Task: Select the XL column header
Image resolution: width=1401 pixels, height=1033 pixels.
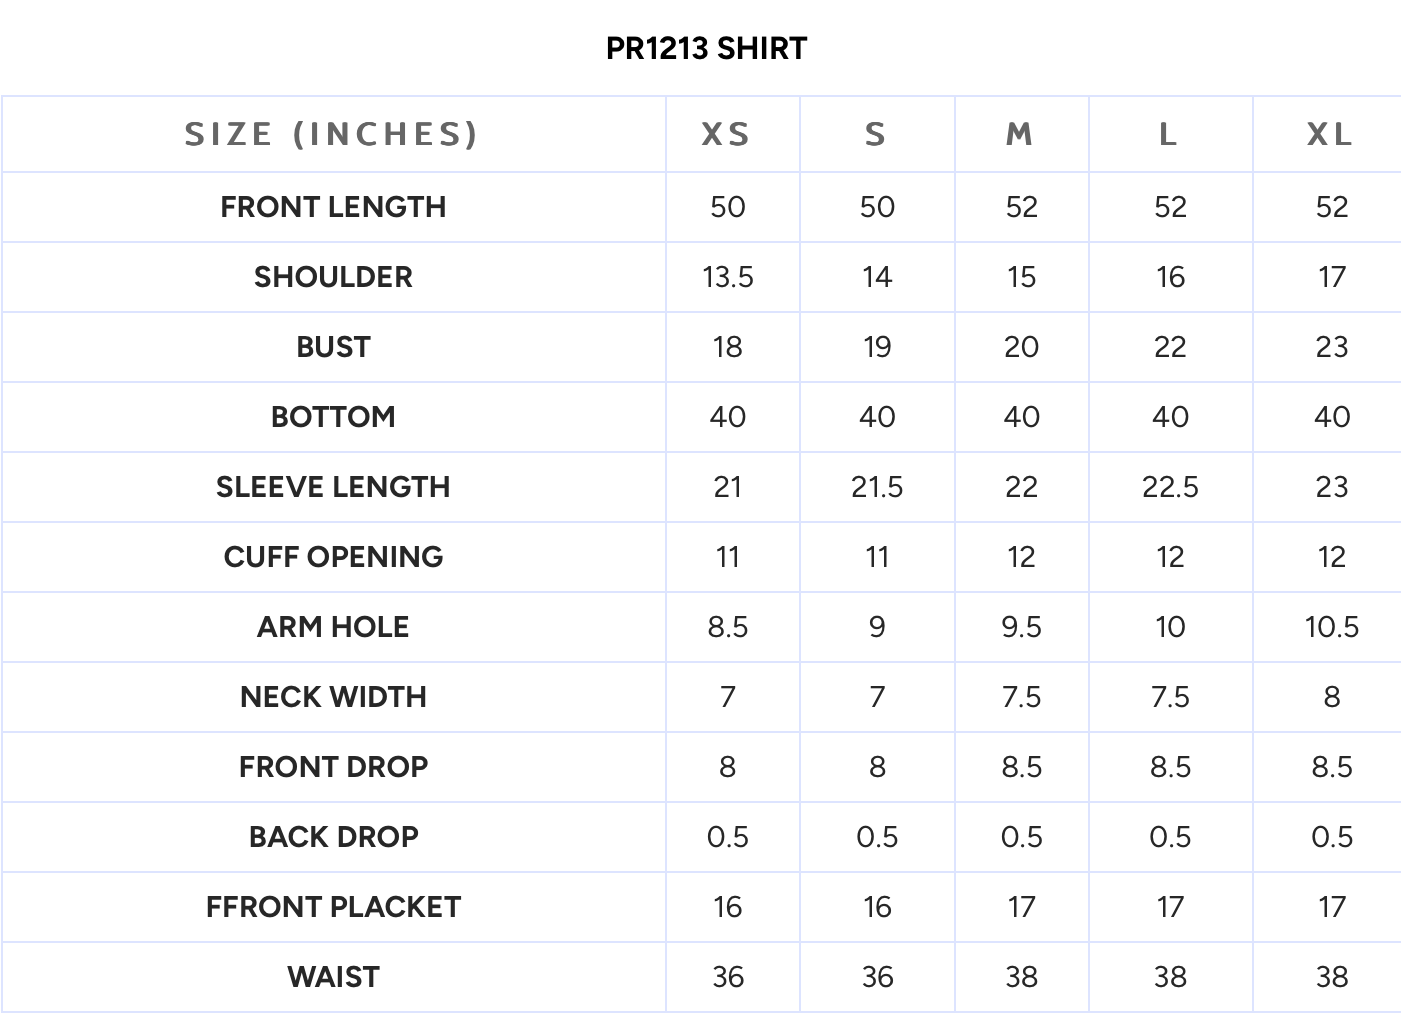Action: point(1330,134)
